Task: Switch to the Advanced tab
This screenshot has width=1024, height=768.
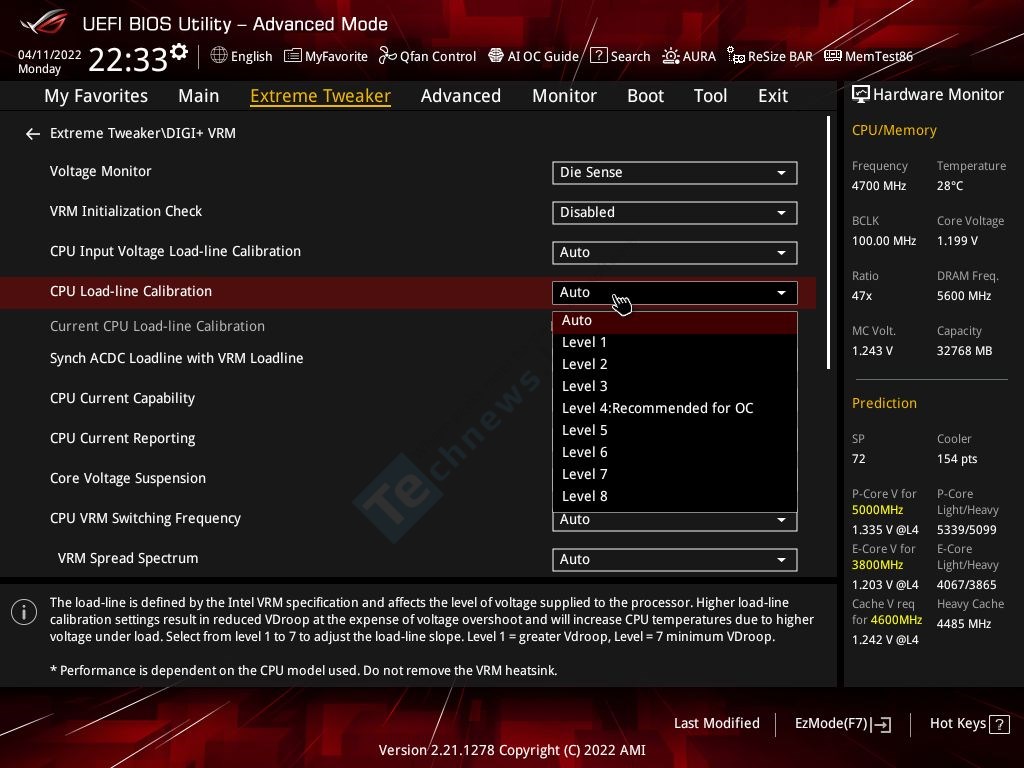Action: [x=461, y=96]
